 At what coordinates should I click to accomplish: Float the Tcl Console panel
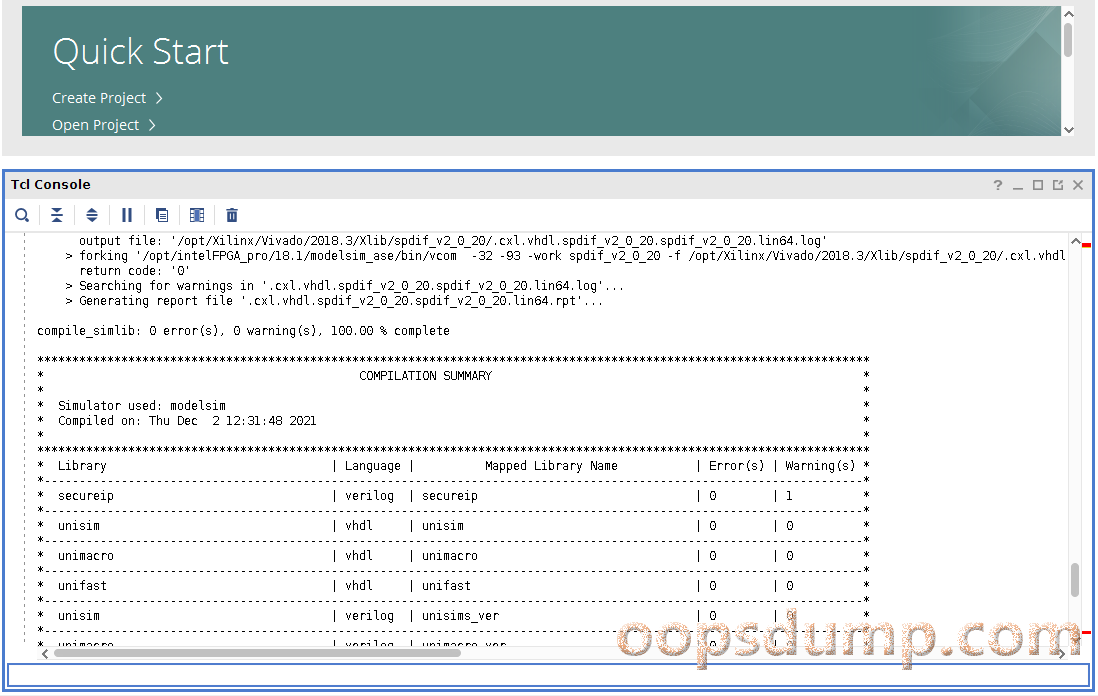coord(1057,185)
